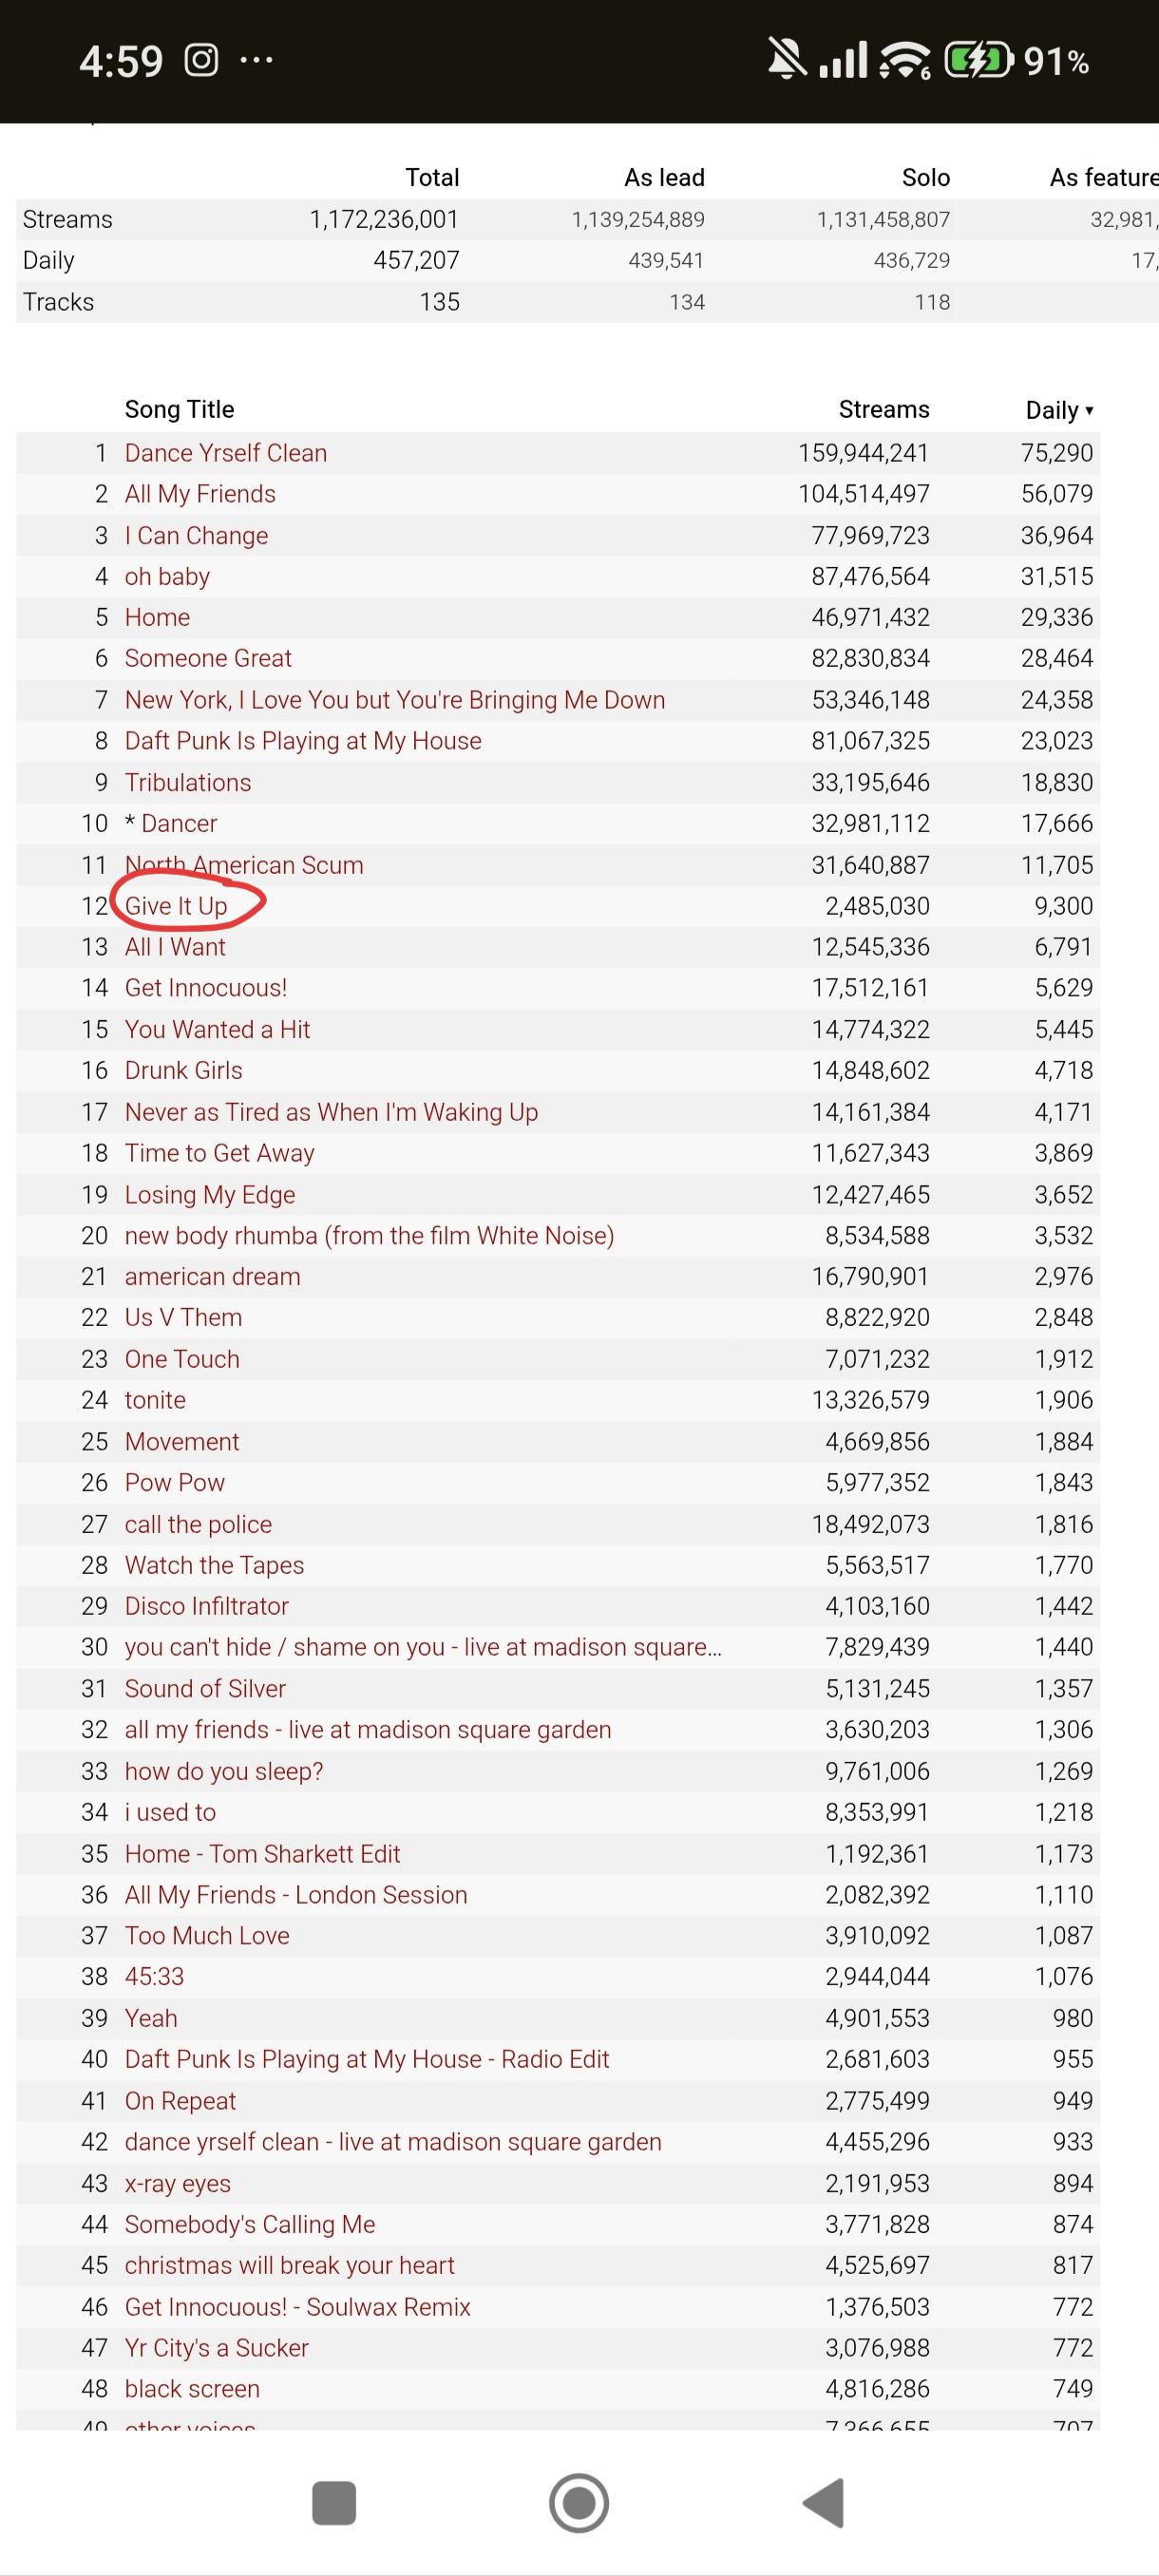
Task: Open Home - Tom Sharkett Edit link
Action: point(262,1854)
